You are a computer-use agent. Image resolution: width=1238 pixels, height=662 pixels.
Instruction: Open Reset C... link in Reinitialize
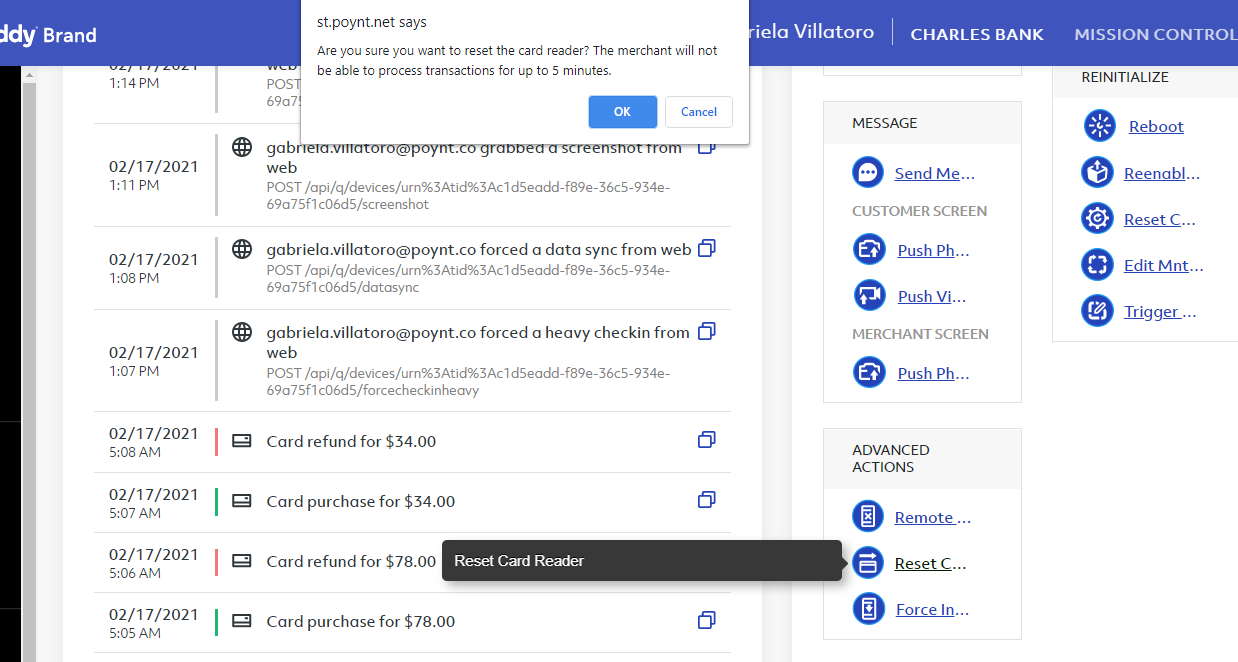[1160, 219]
